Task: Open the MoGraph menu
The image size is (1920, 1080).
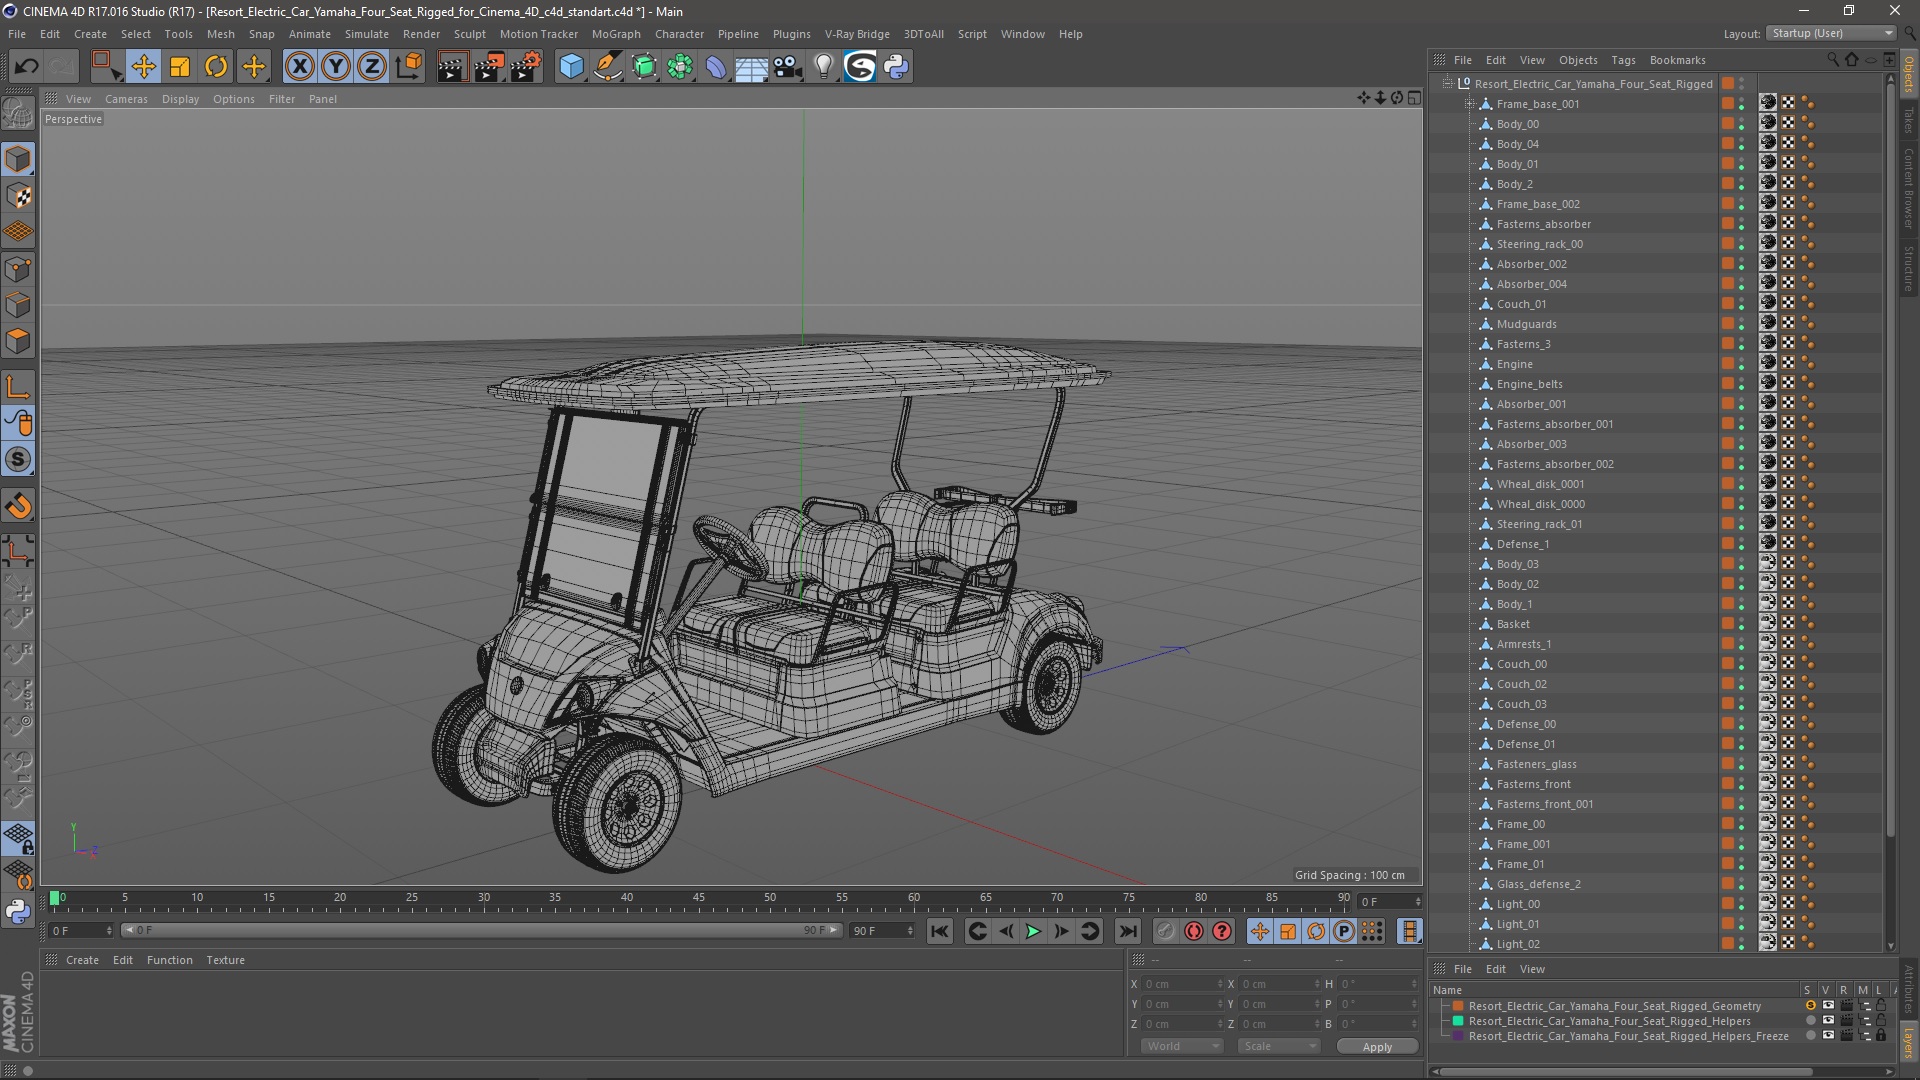Action: [x=616, y=34]
